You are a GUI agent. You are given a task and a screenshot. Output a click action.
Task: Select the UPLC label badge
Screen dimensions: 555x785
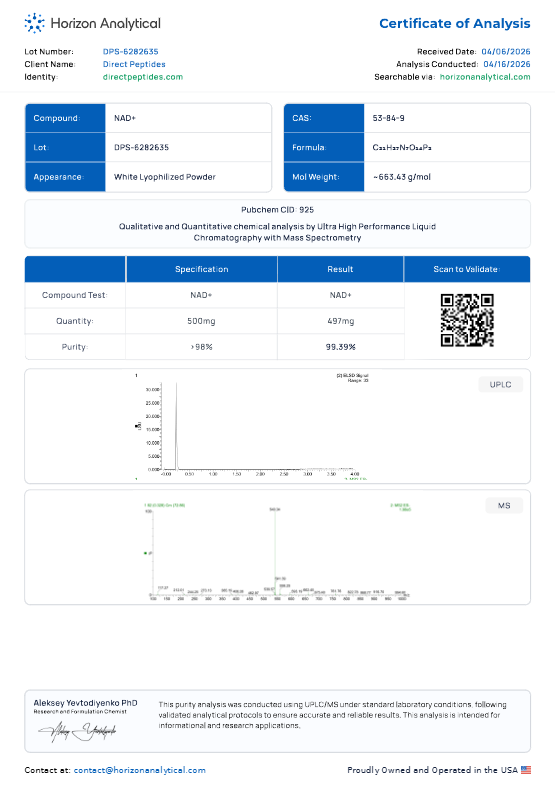click(x=500, y=384)
